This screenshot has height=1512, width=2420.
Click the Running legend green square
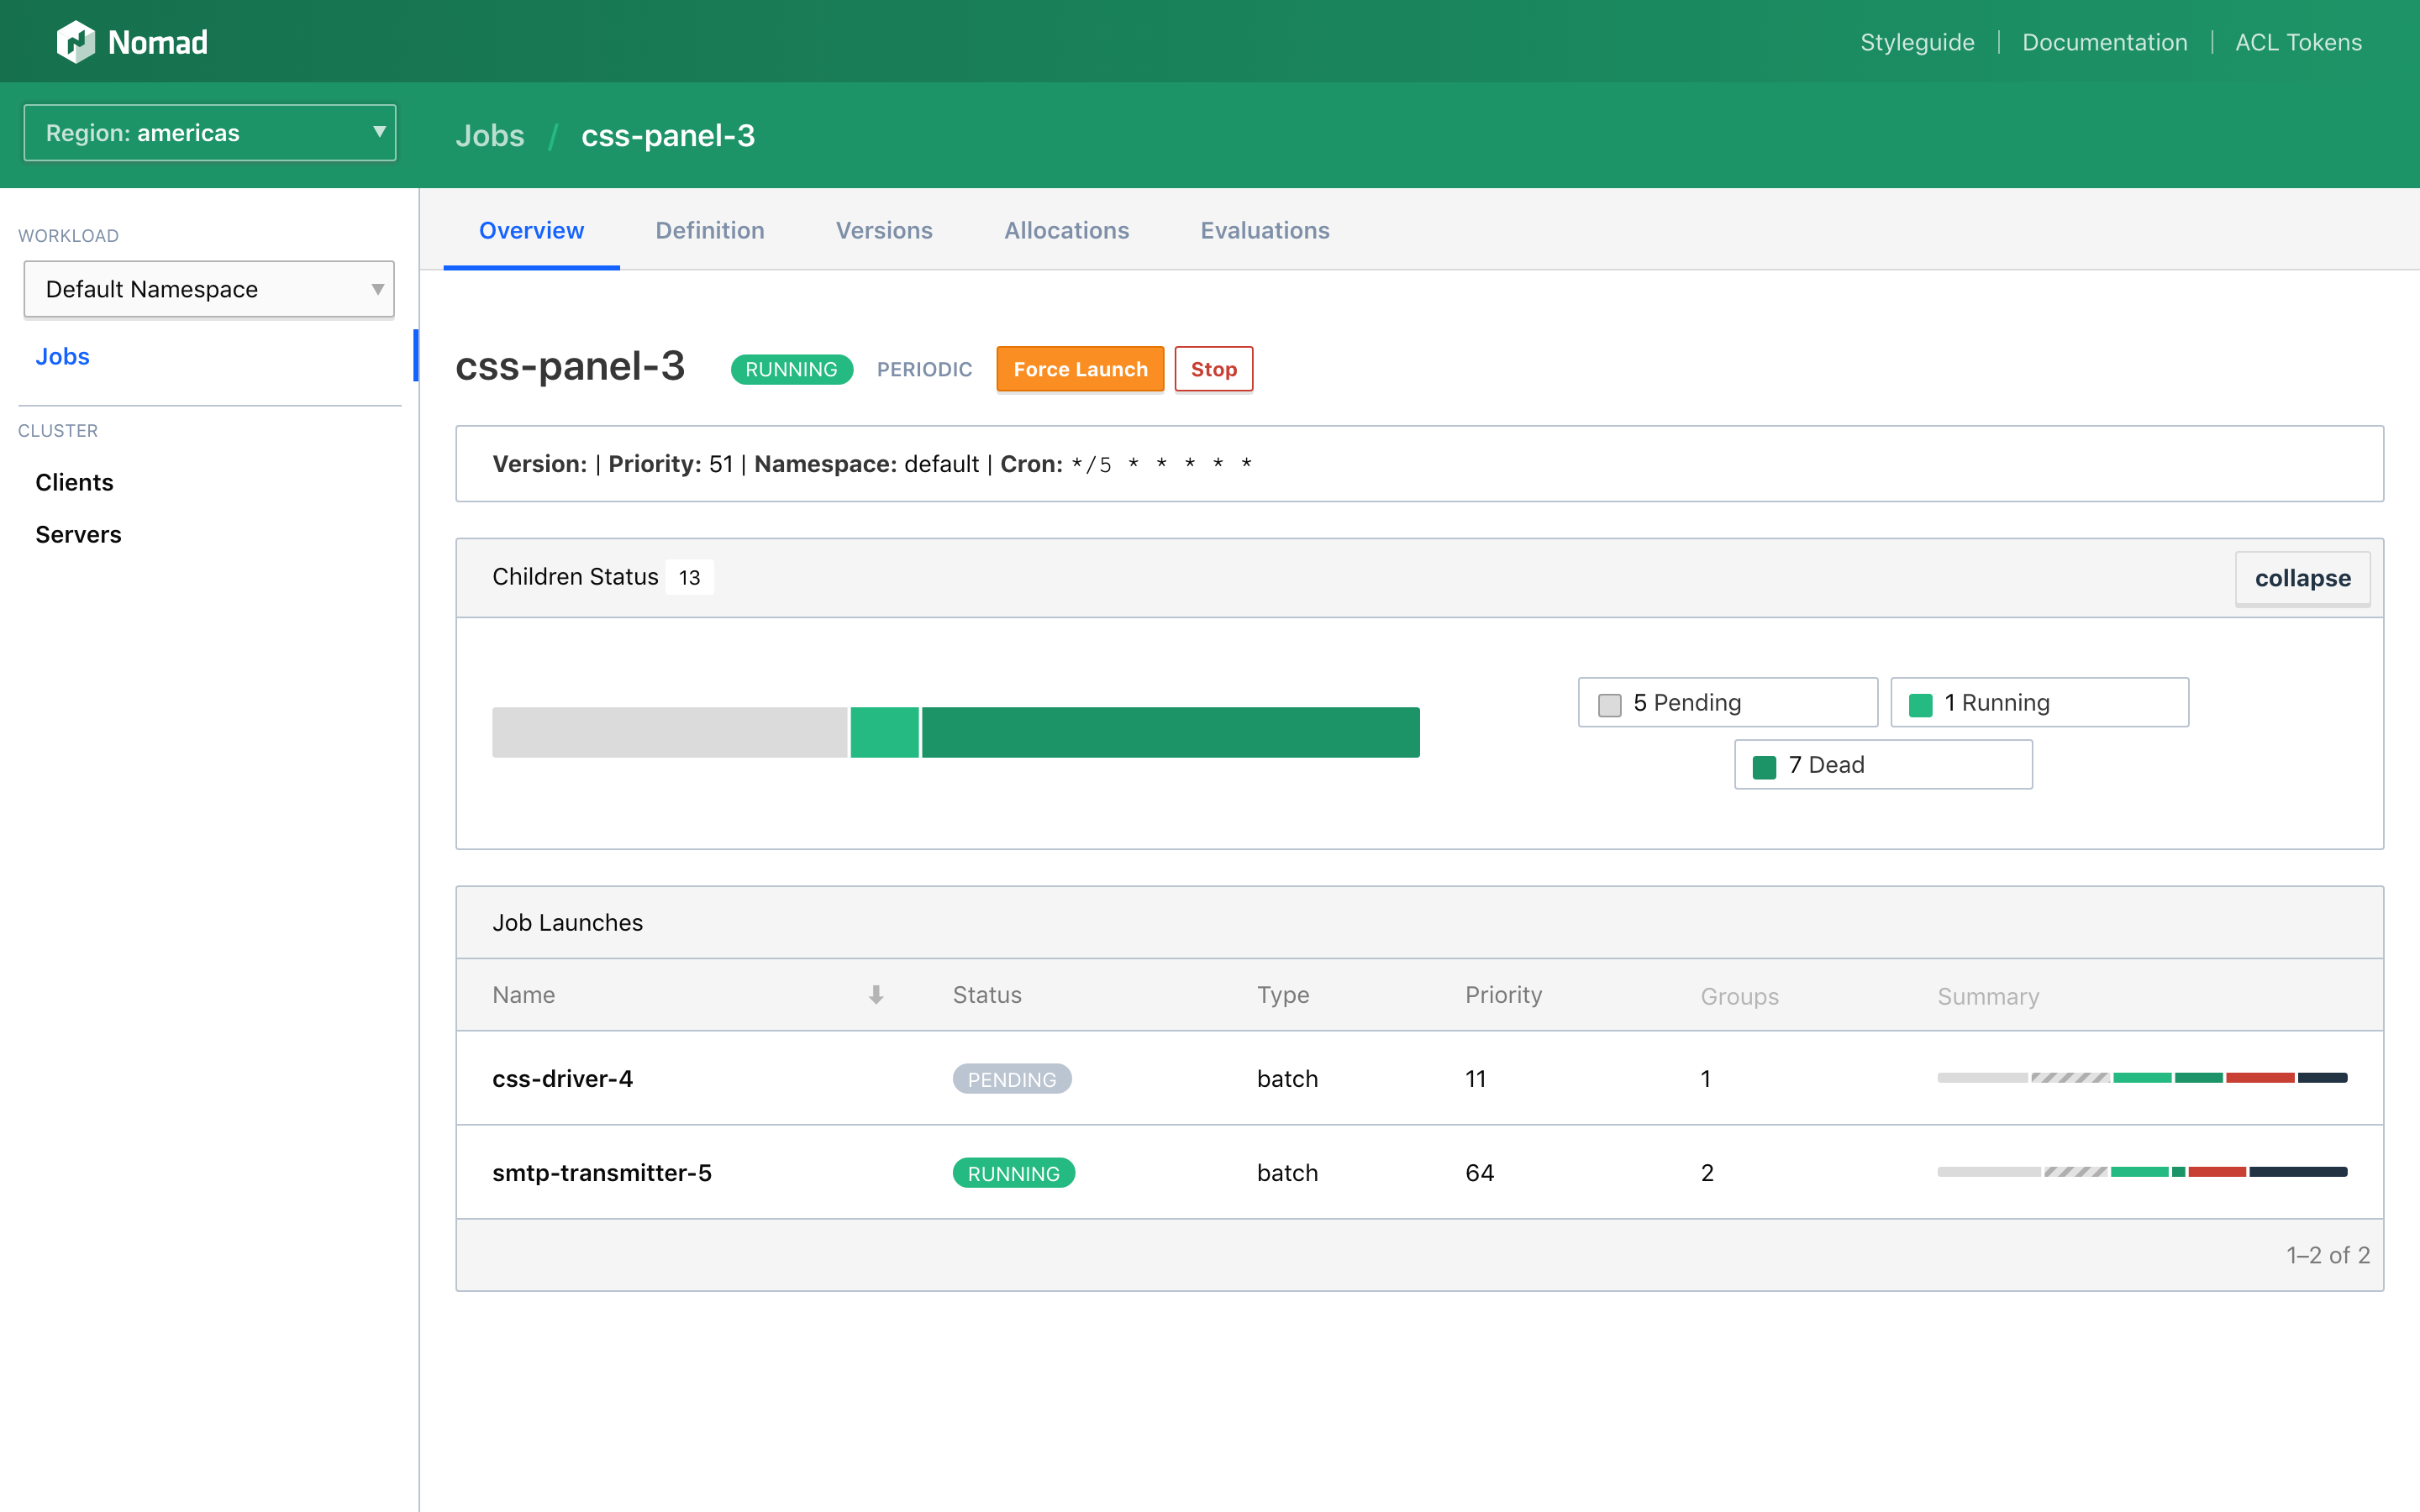[x=1920, y=704]
